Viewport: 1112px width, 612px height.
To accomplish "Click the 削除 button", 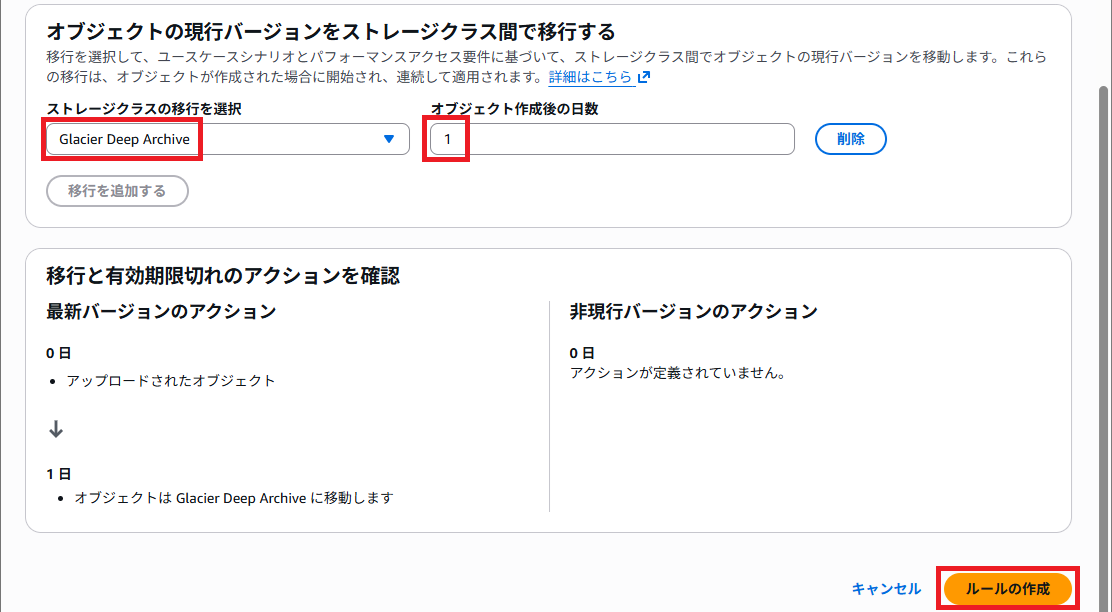I will coord(850,139).
